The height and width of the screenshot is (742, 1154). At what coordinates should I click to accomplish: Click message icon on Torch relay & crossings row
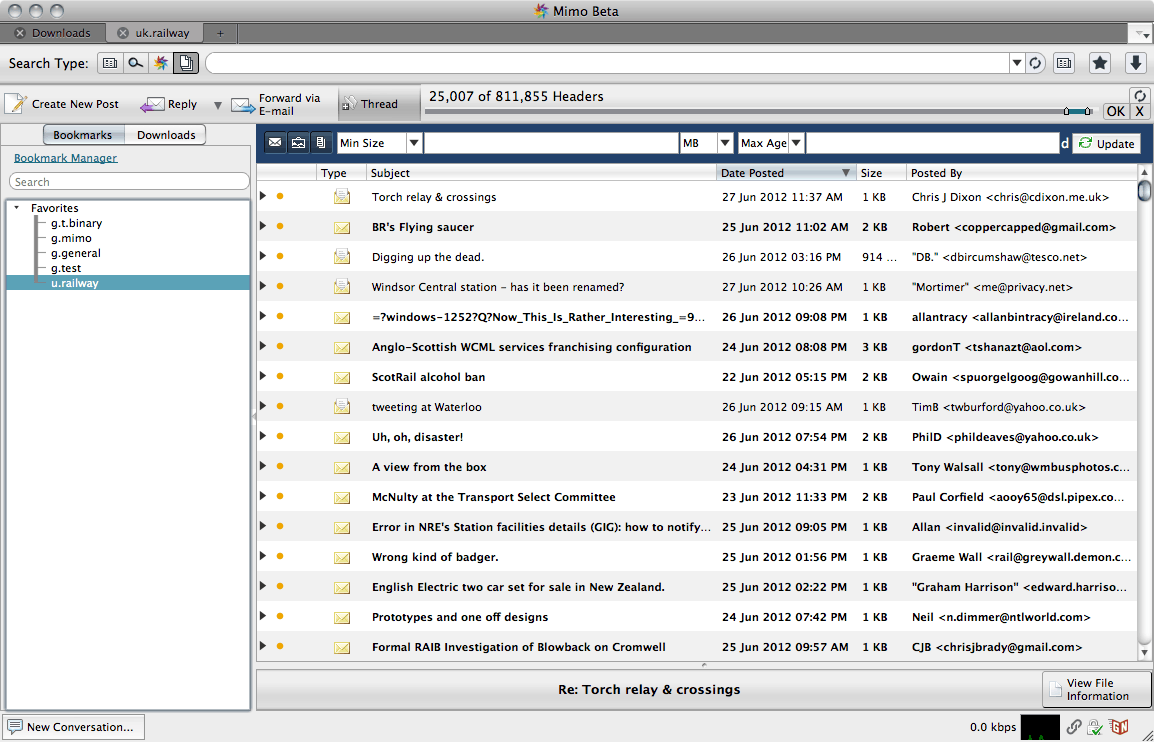coord(341,197)
